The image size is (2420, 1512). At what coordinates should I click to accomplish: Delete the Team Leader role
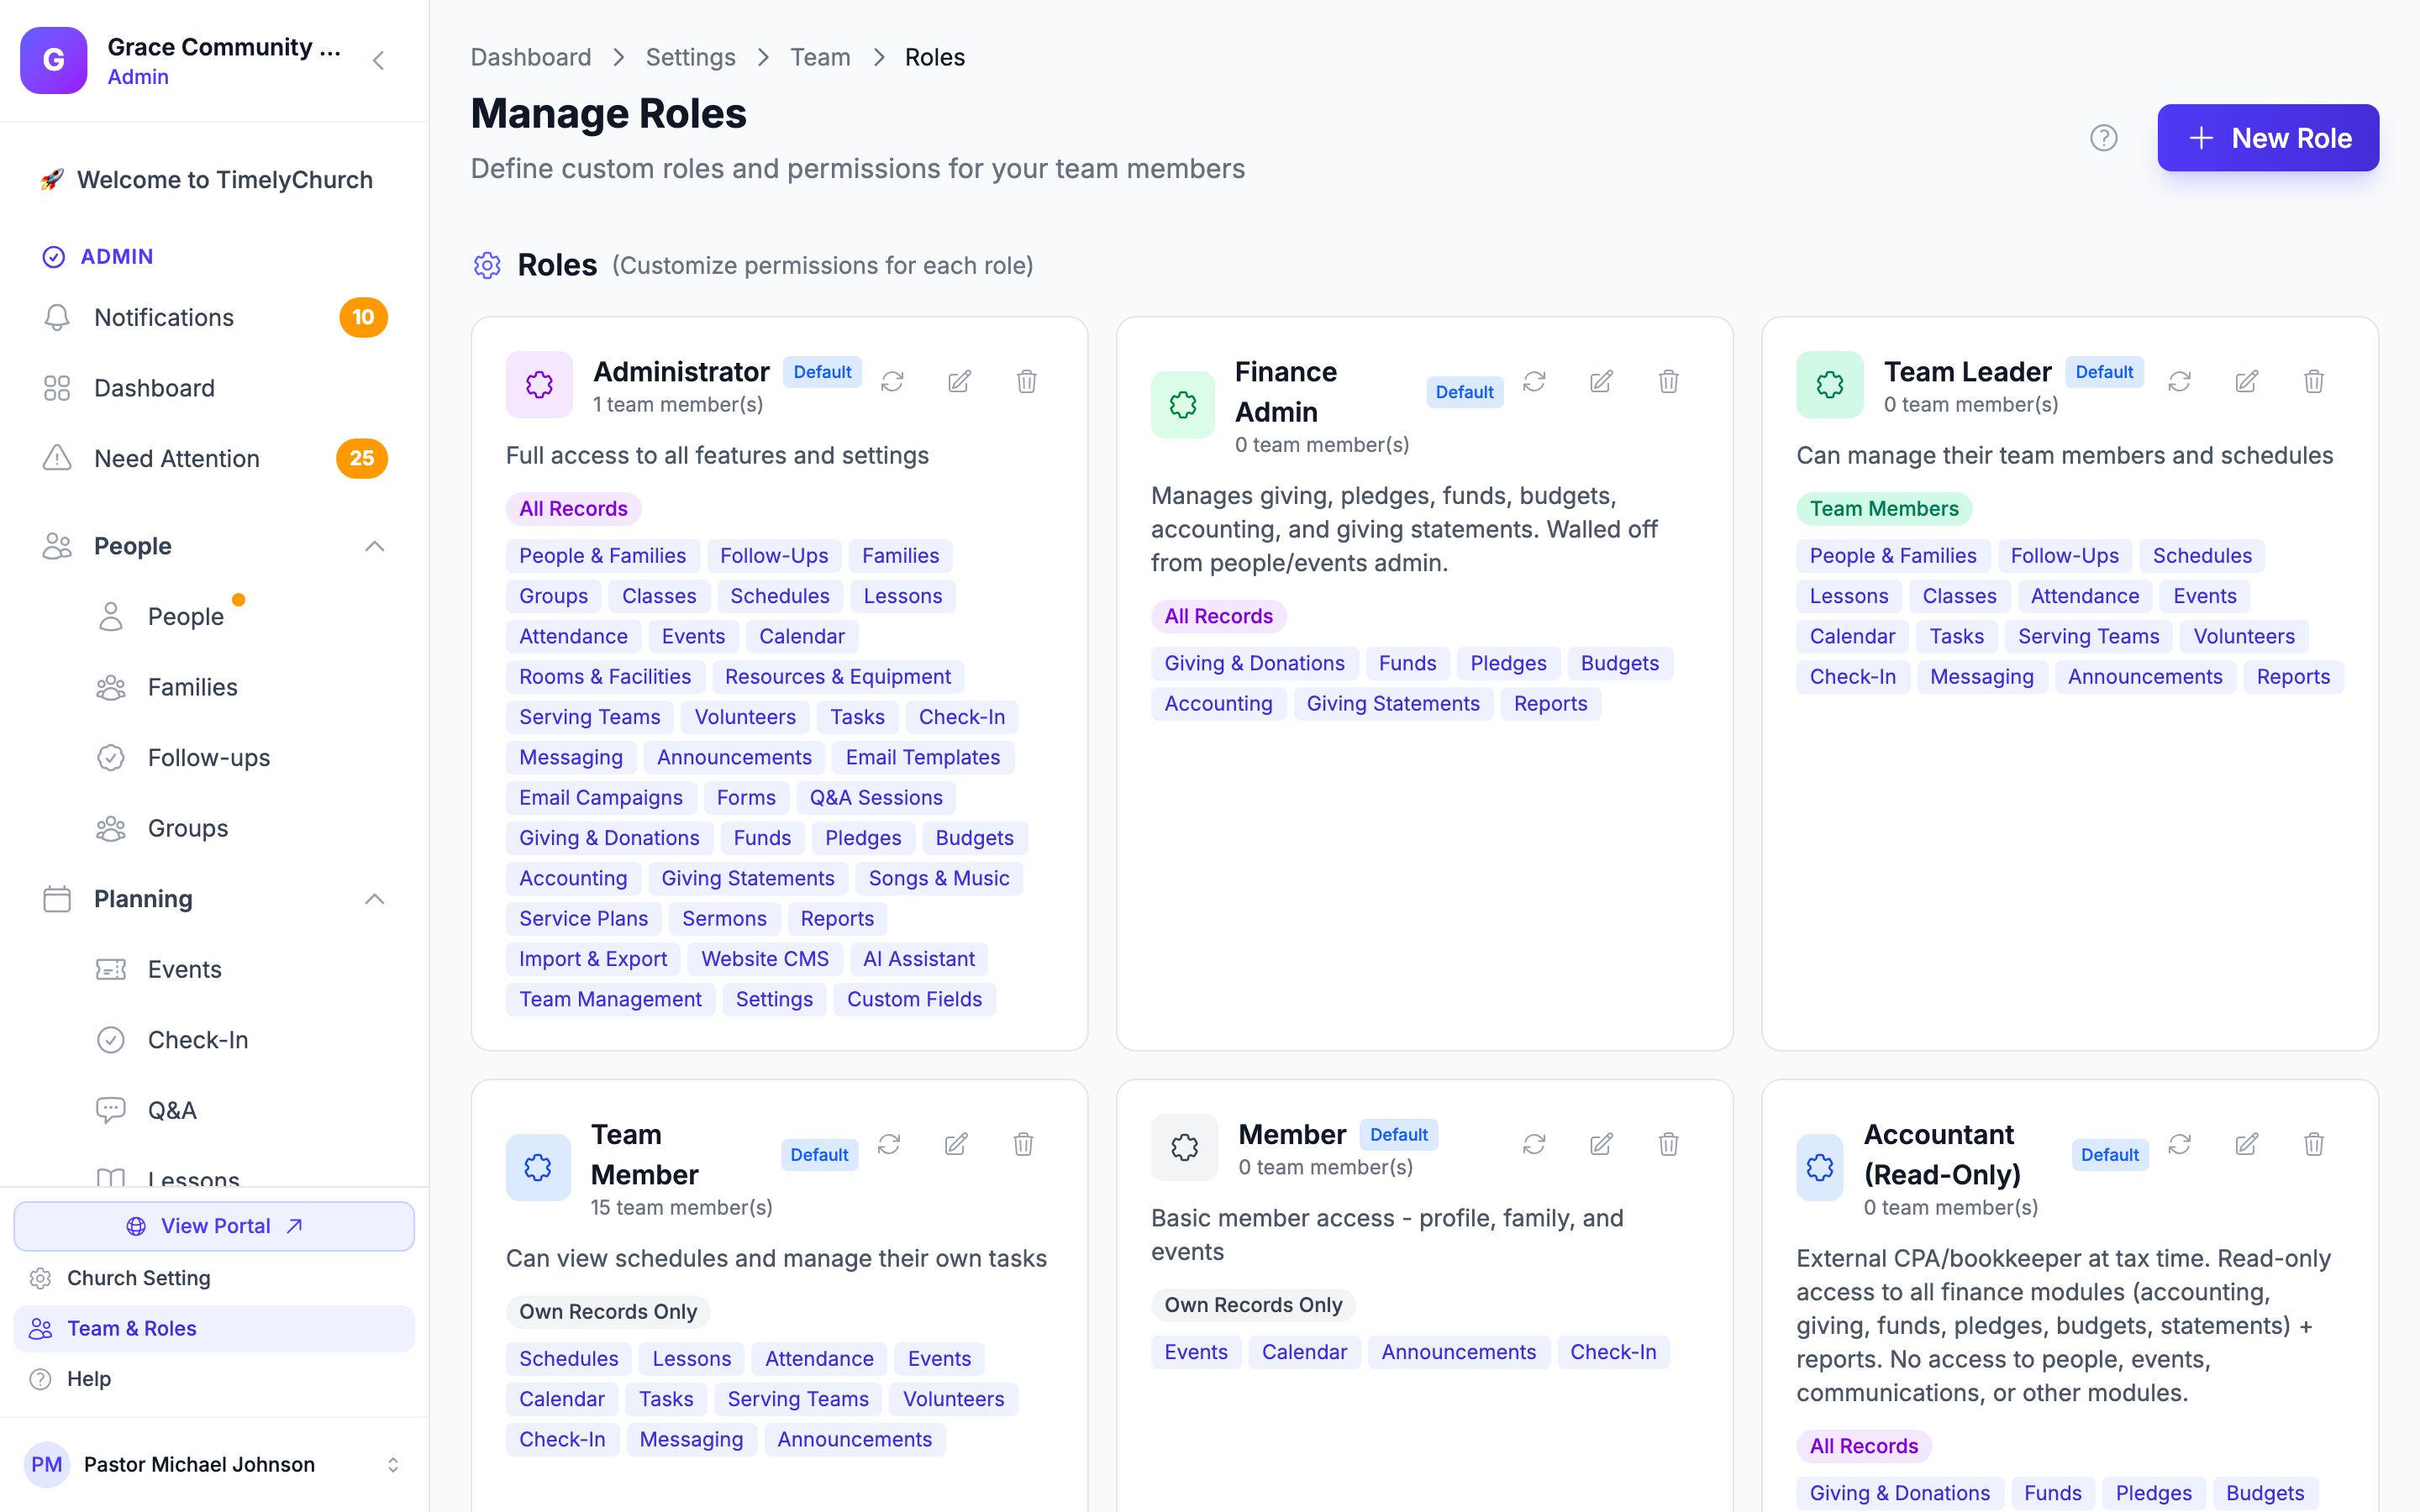coord(2313,381)
